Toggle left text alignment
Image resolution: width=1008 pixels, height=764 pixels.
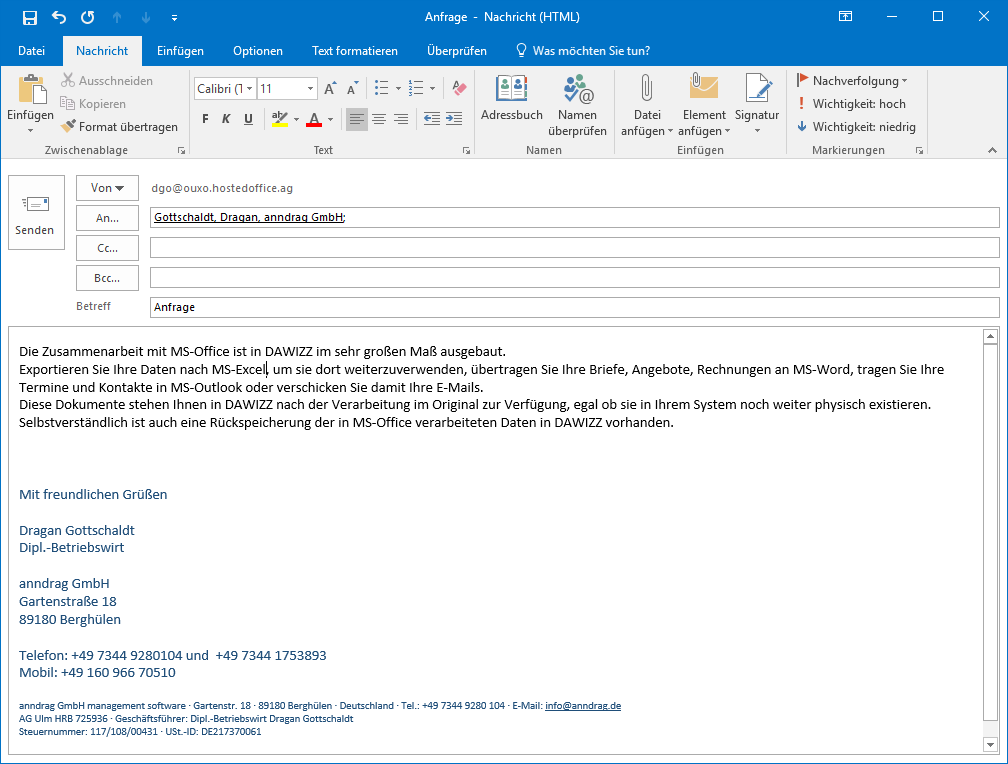click(x=357, y=119)
